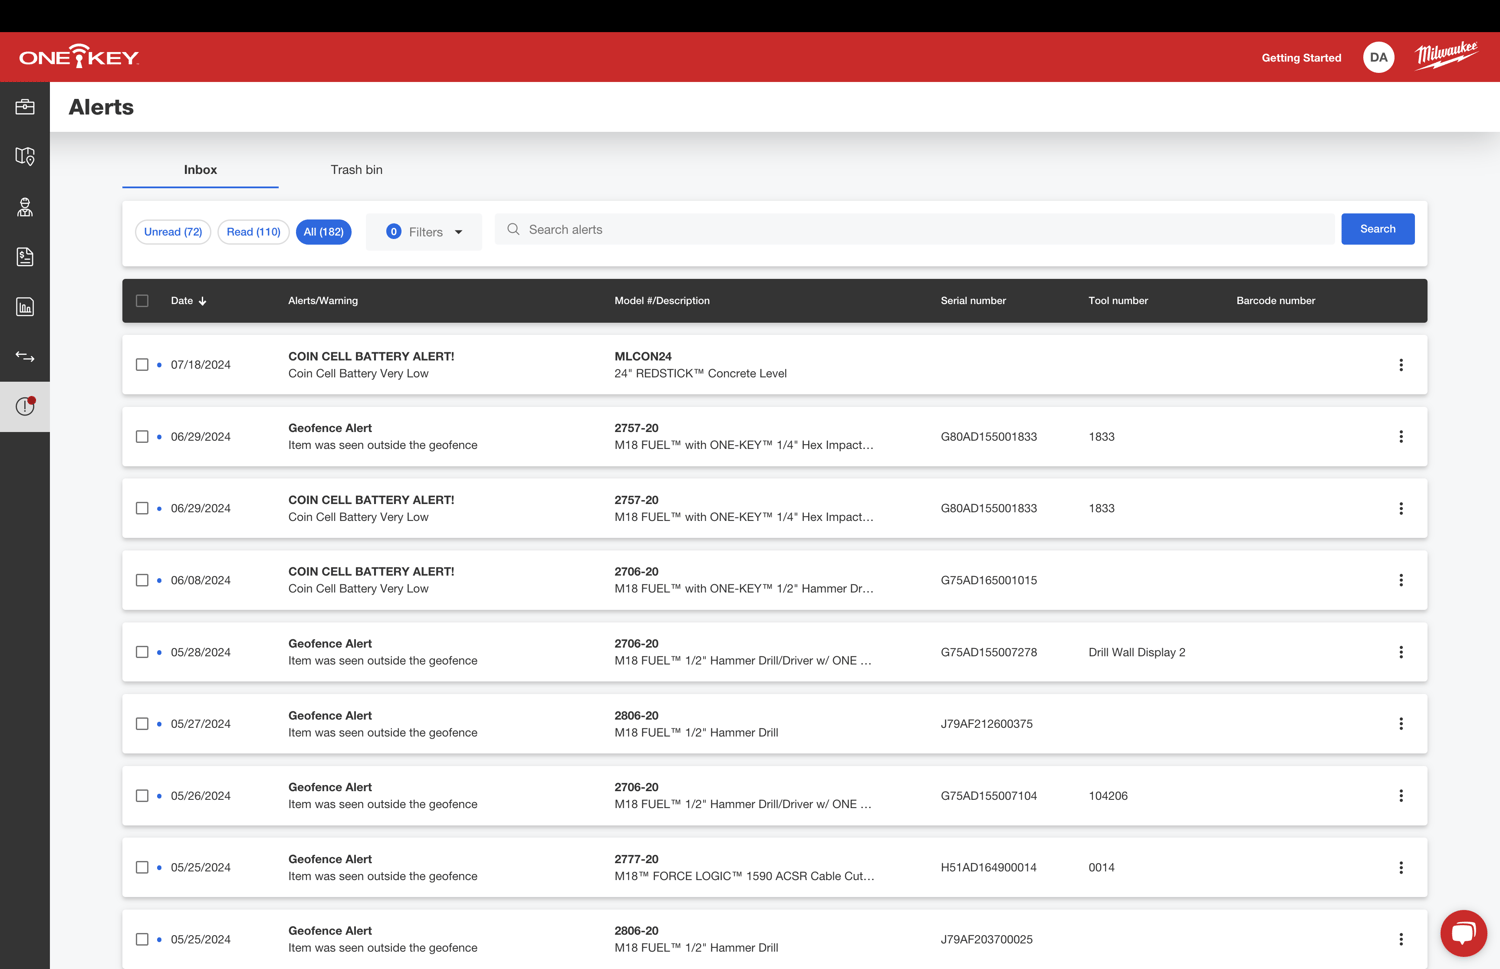Select the checkbox on the 05/28/2024 Geofence Alert
1500x969 pixels.
coord(141,651)
